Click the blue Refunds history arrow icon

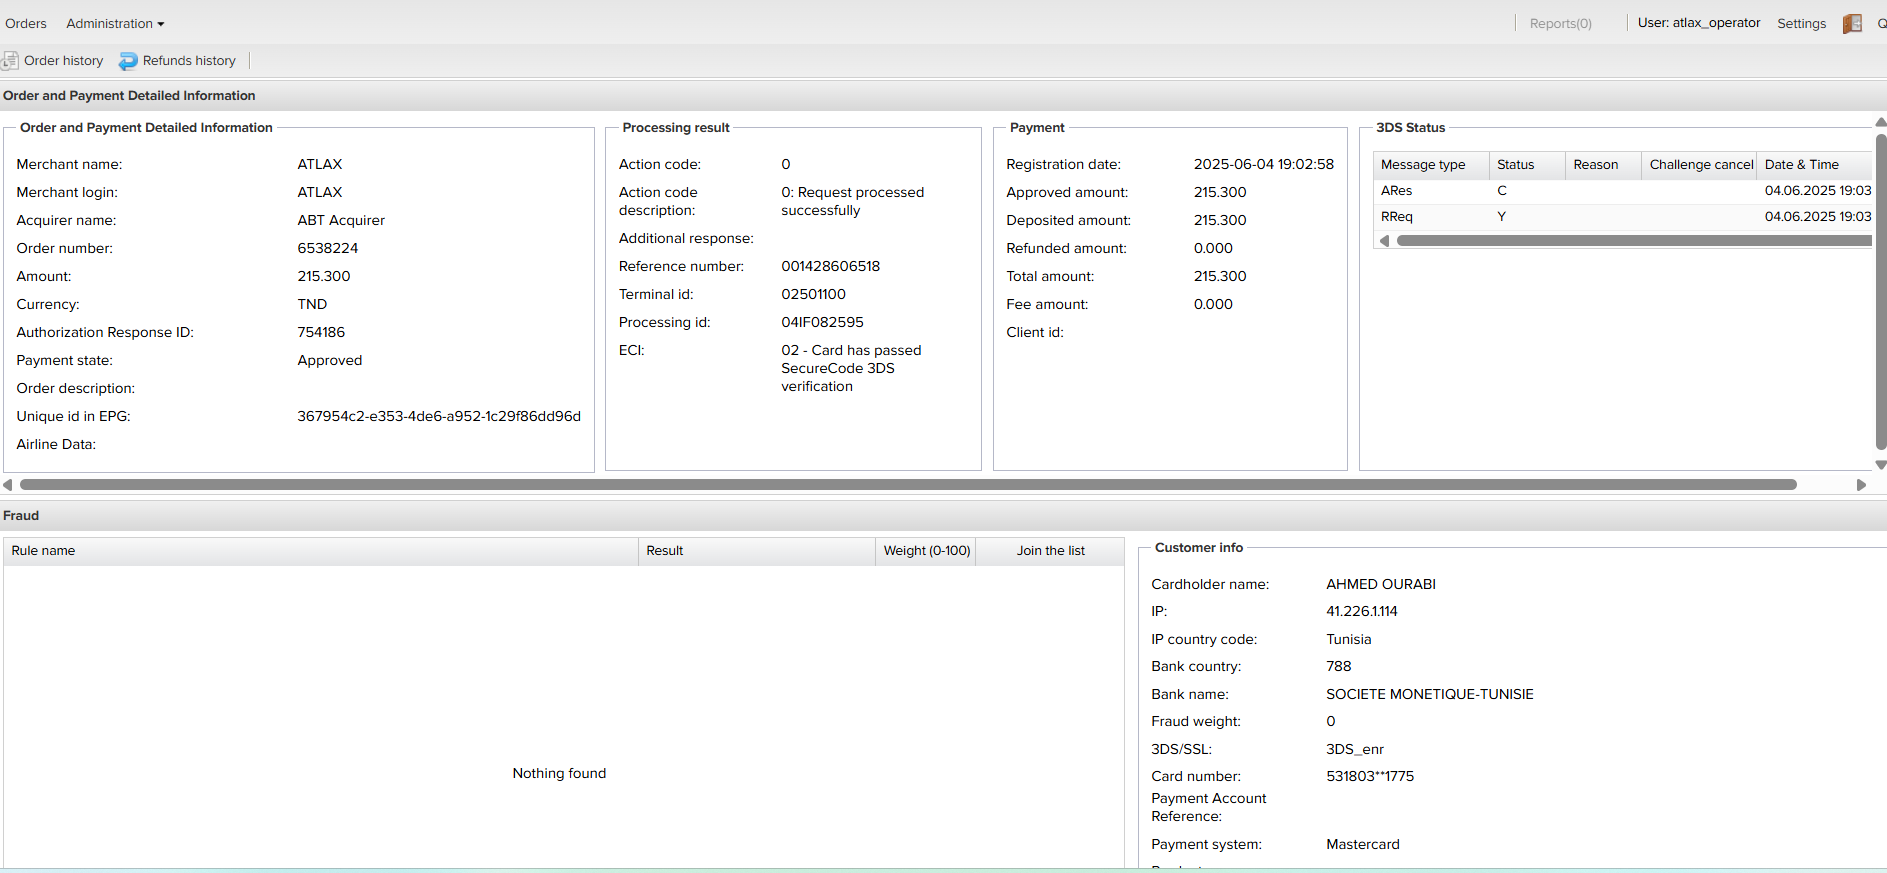128,61
